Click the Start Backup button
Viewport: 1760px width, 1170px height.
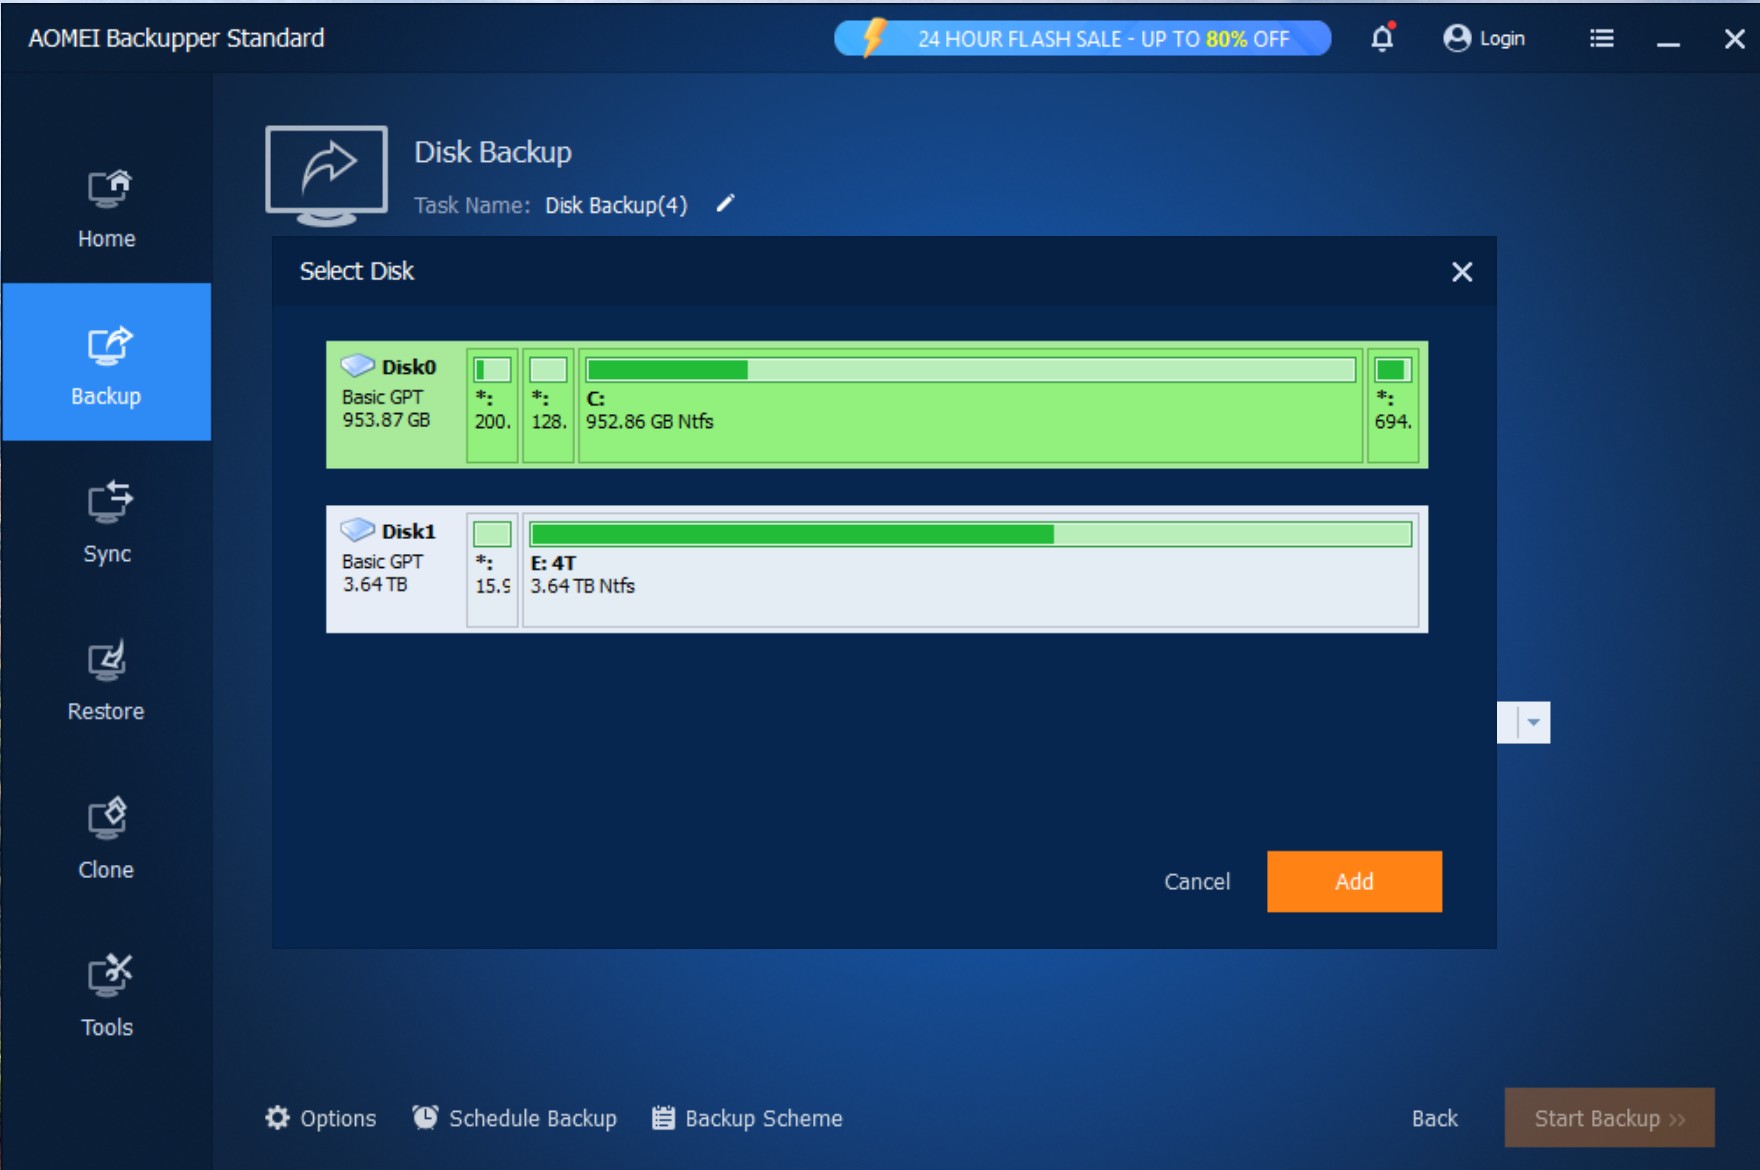(x=1609, y=1118)
